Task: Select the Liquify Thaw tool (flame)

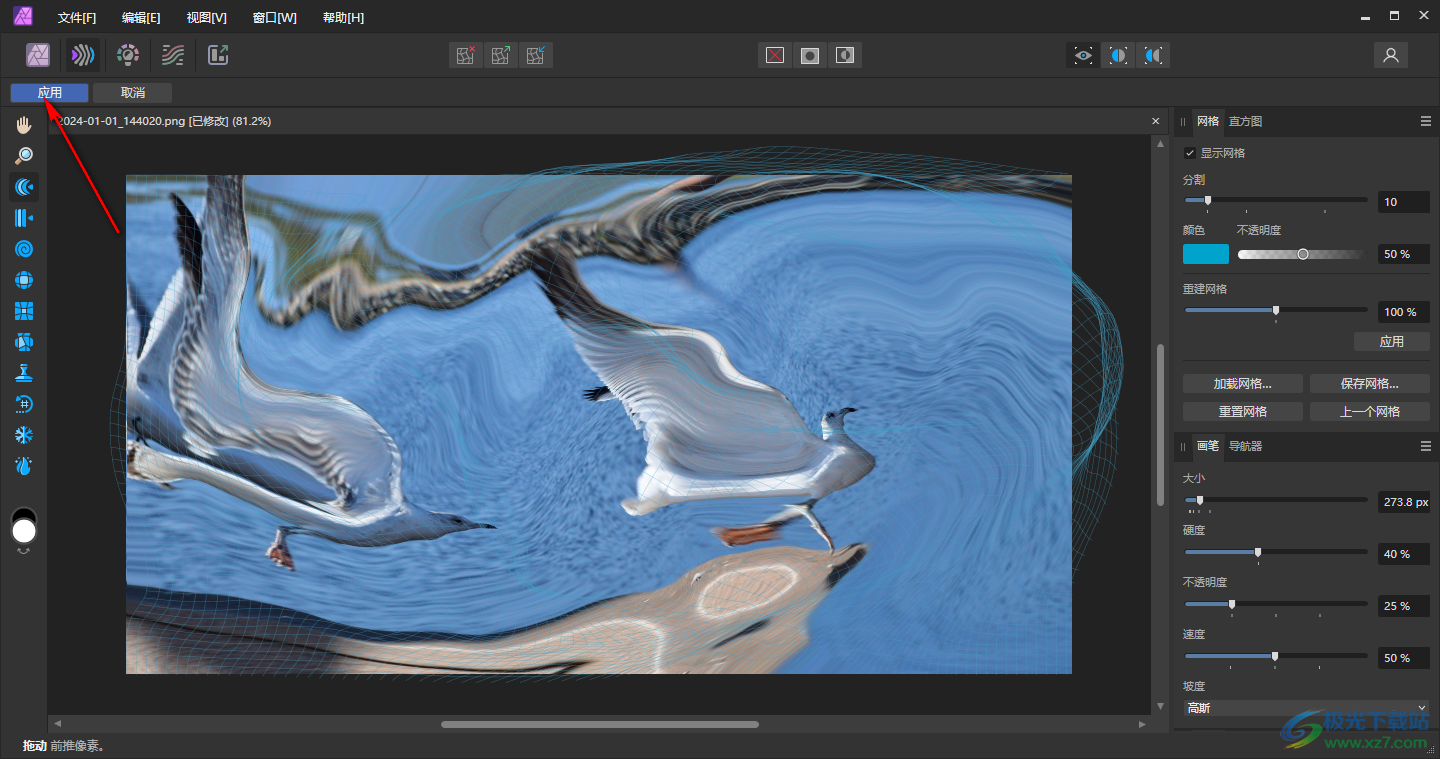Action: click(x=24, y=466)
